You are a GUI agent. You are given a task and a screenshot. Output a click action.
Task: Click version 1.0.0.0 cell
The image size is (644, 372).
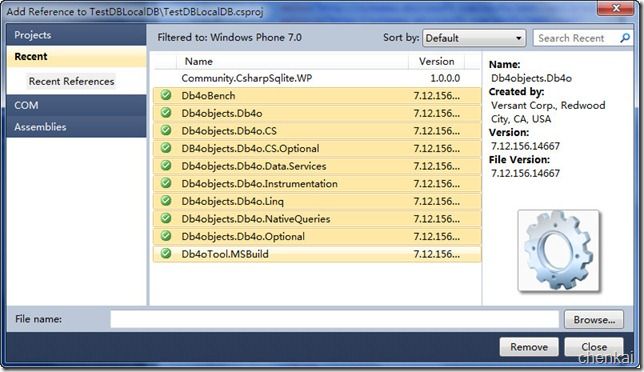pos(445,78)
